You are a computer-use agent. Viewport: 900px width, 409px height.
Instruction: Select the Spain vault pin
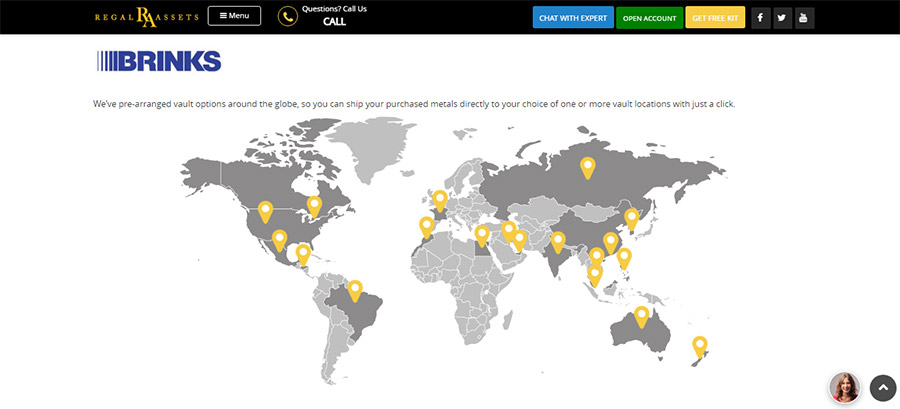[426, 228]
